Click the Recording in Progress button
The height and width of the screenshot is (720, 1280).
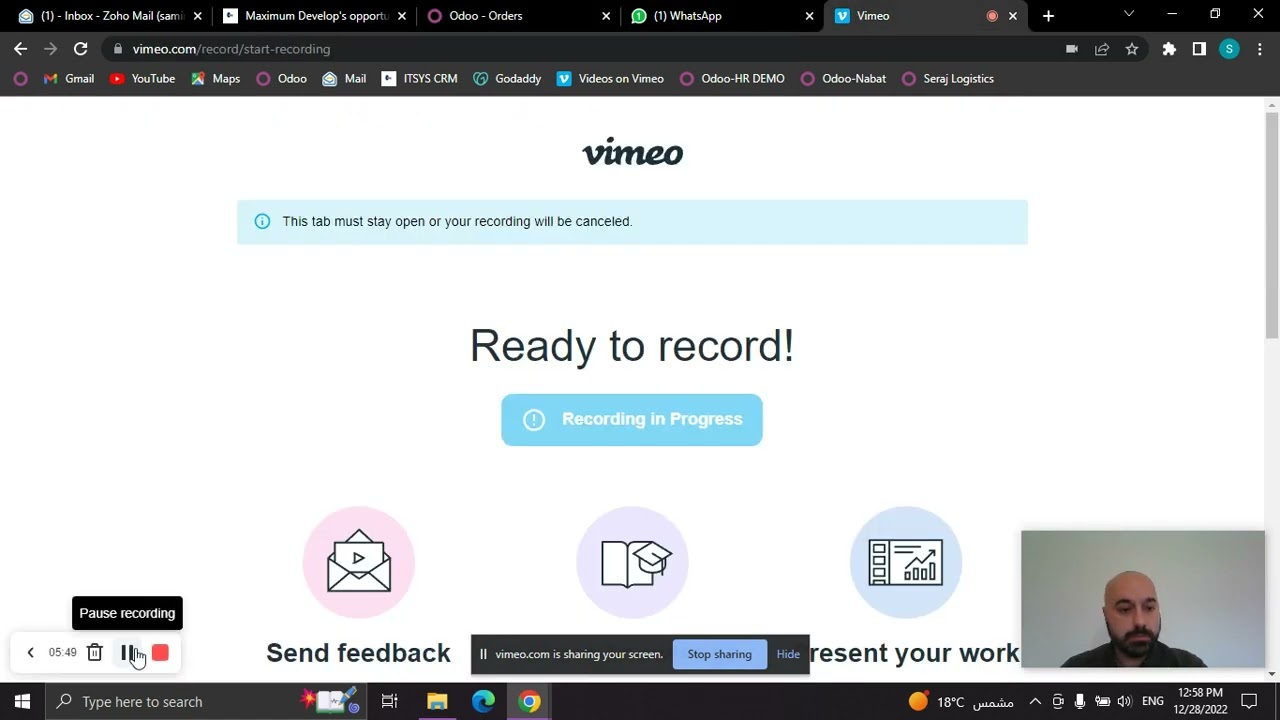(632, 420)
